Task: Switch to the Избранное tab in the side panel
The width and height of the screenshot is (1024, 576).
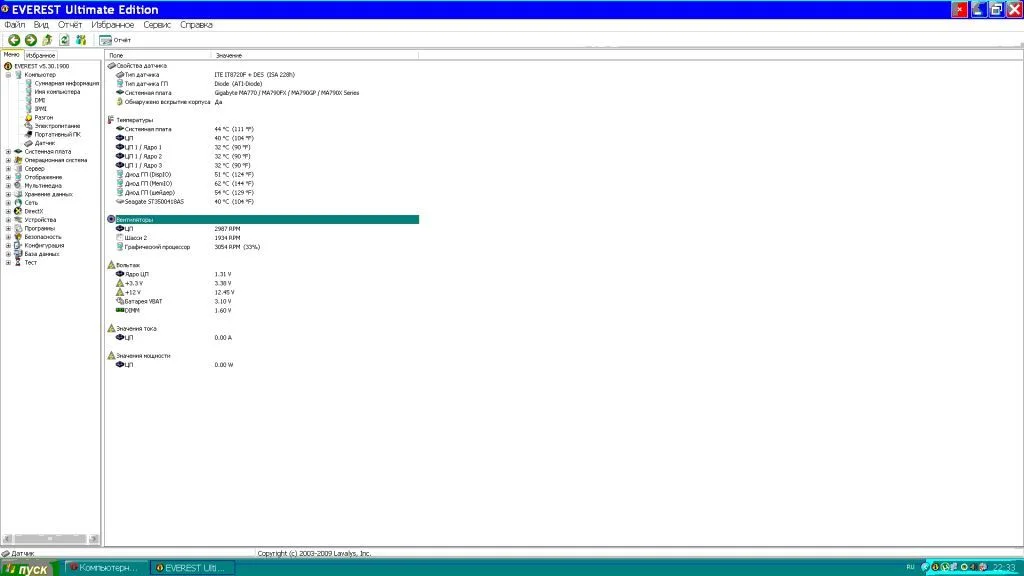Action: (40, 56)
